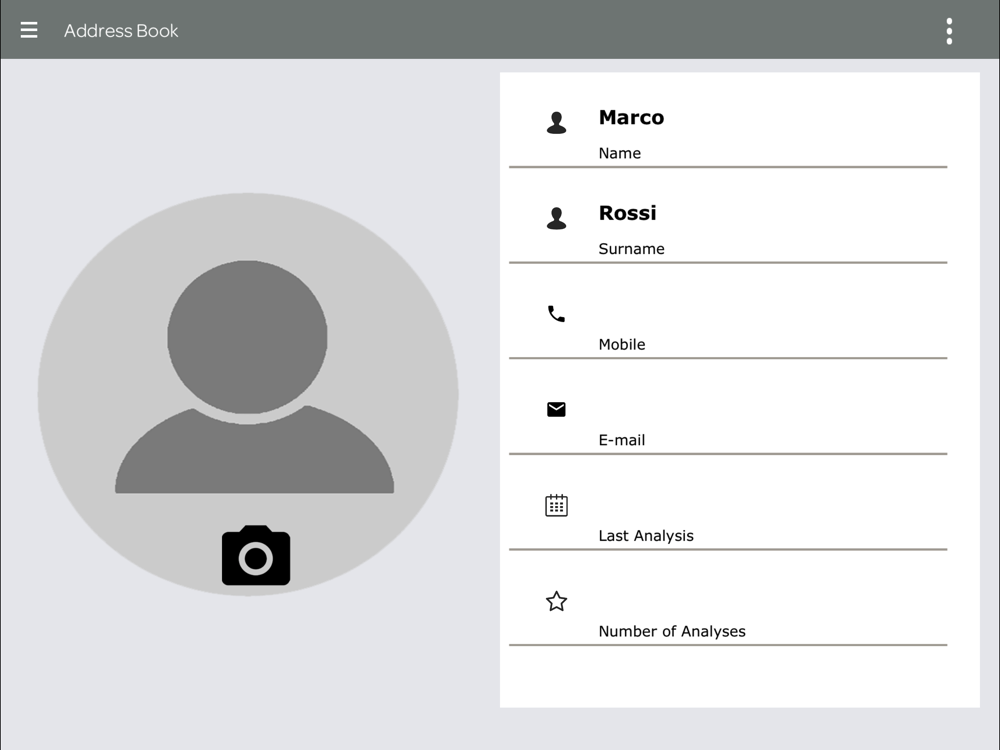This screenshot has height=750, width=1000.
Task: Select the grey profile avatar placeholder
Action: tap(248, 394)
